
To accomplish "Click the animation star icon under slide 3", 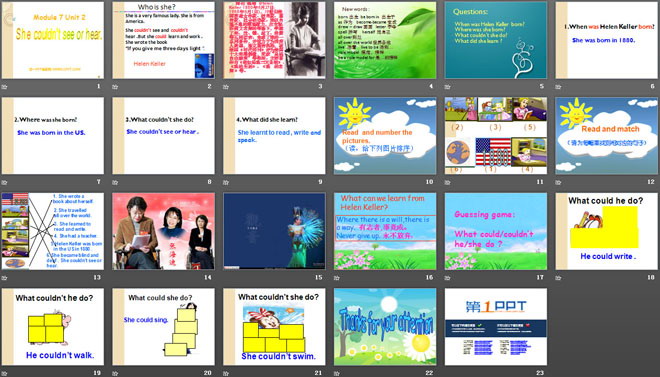I will pyautogui.click(x=226, y=87).
